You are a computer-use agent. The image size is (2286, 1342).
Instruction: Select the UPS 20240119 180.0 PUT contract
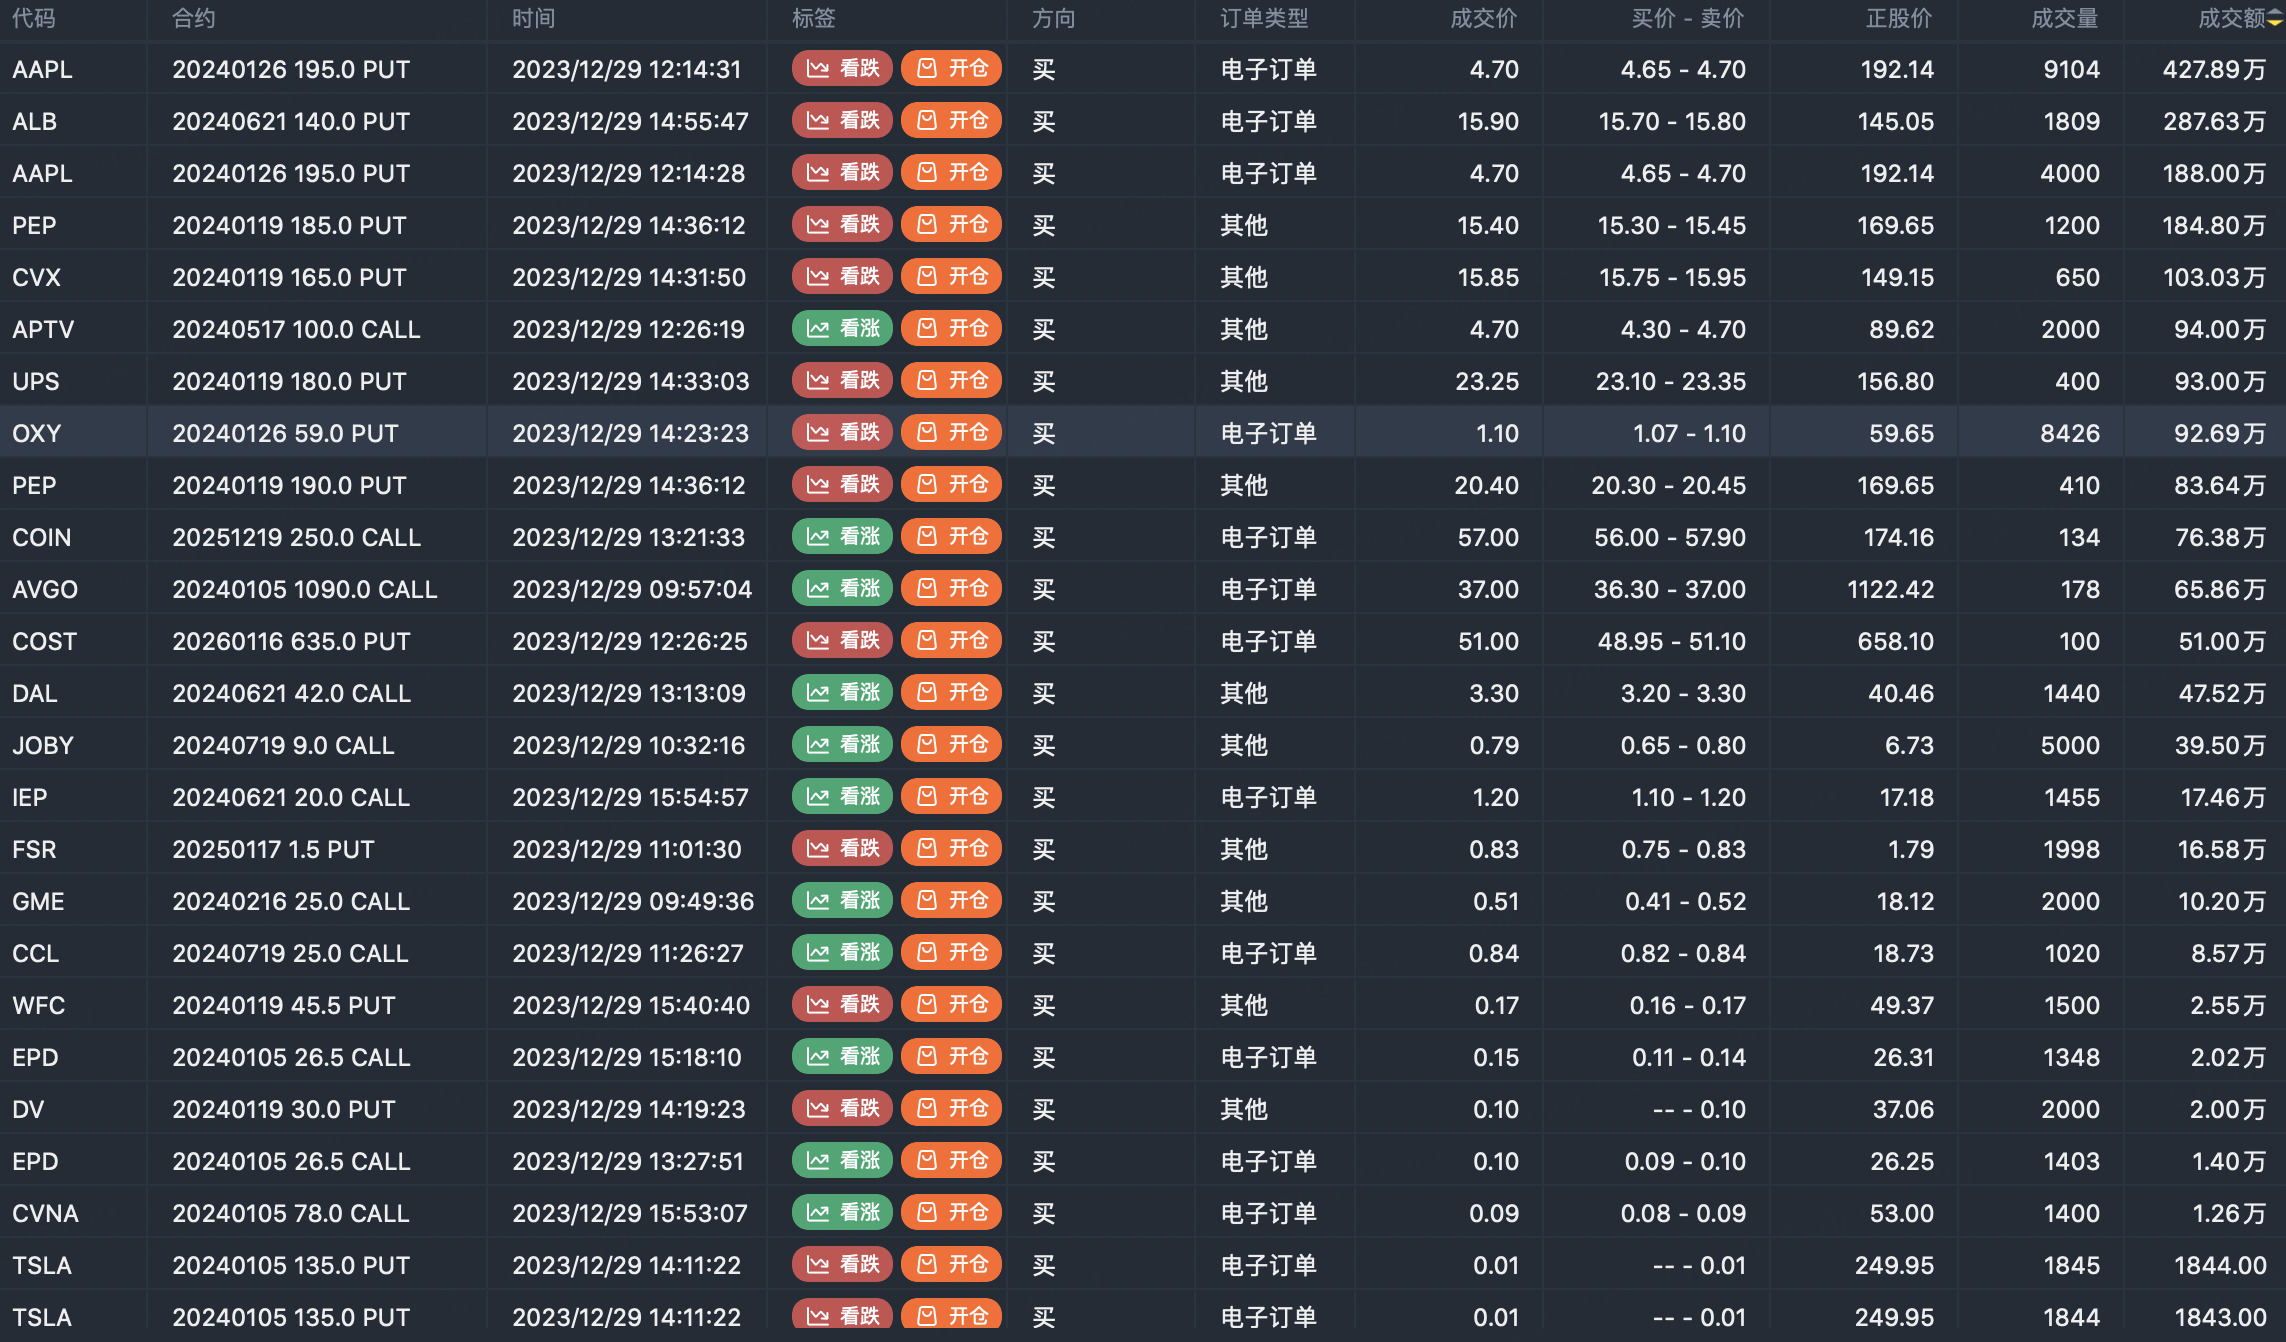289,381
